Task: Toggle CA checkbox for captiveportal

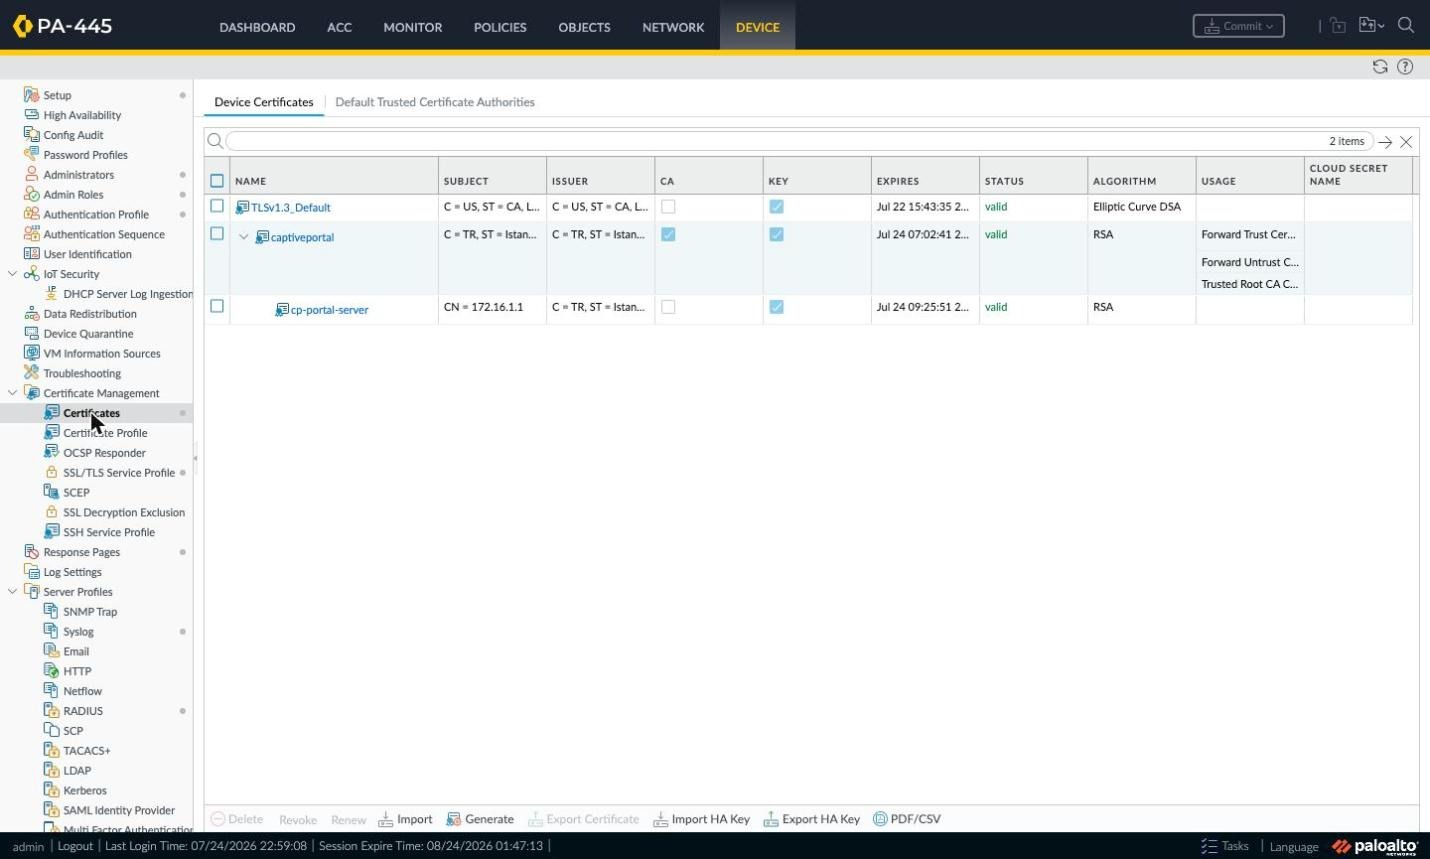Action: coord(668,234)
